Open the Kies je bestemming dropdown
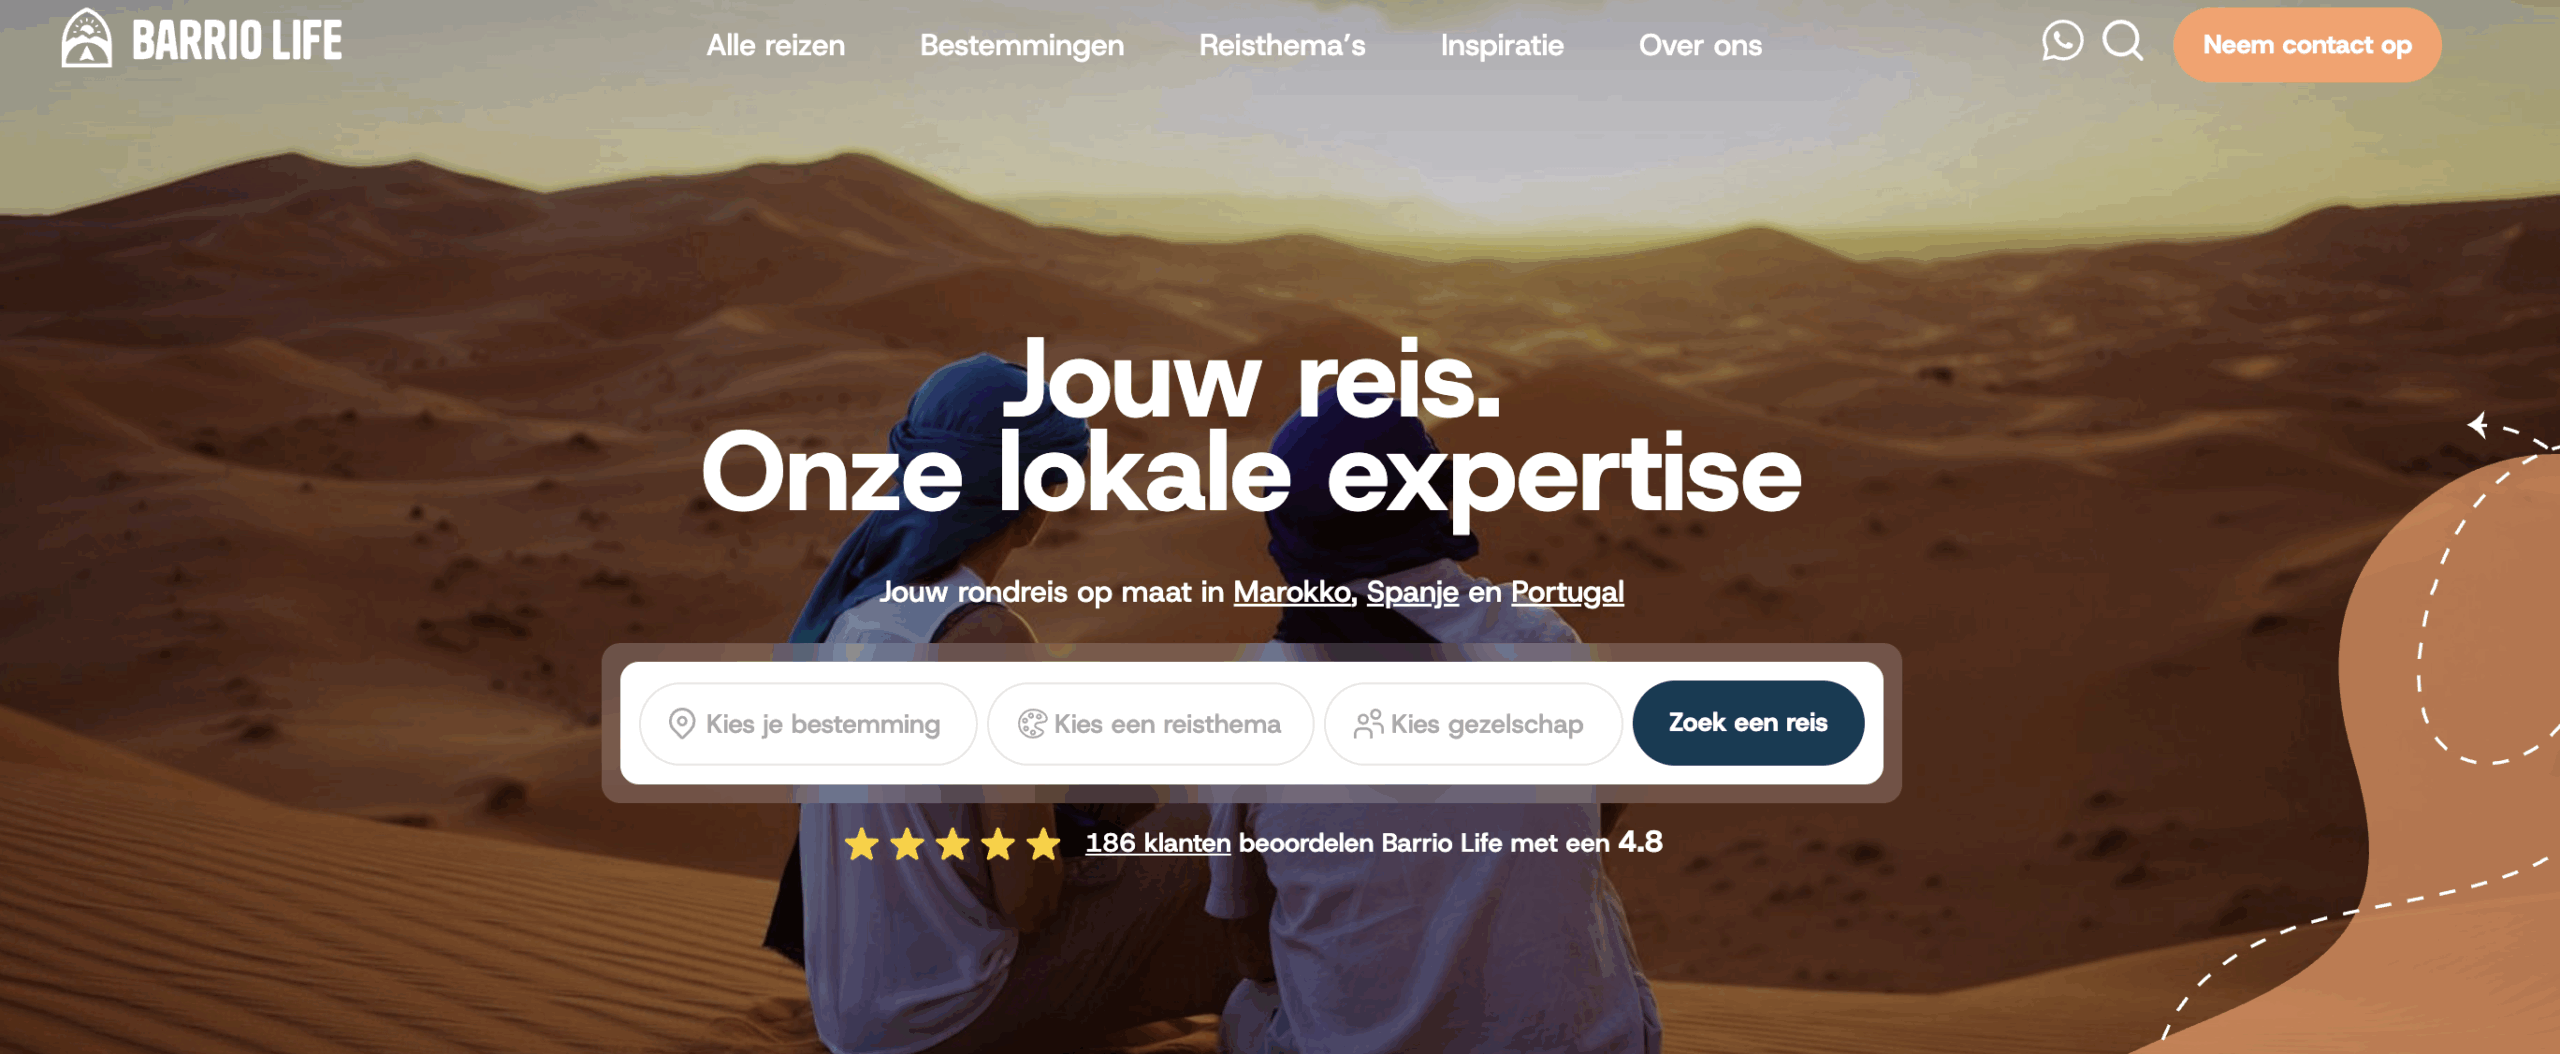Screen dimensions: 2560x1054 [x=808, y=724]
